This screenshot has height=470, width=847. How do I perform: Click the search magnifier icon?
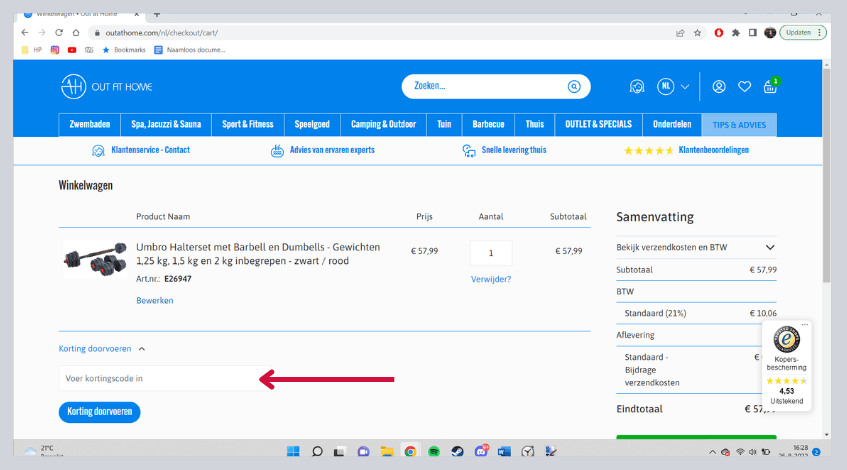(573, 87)
